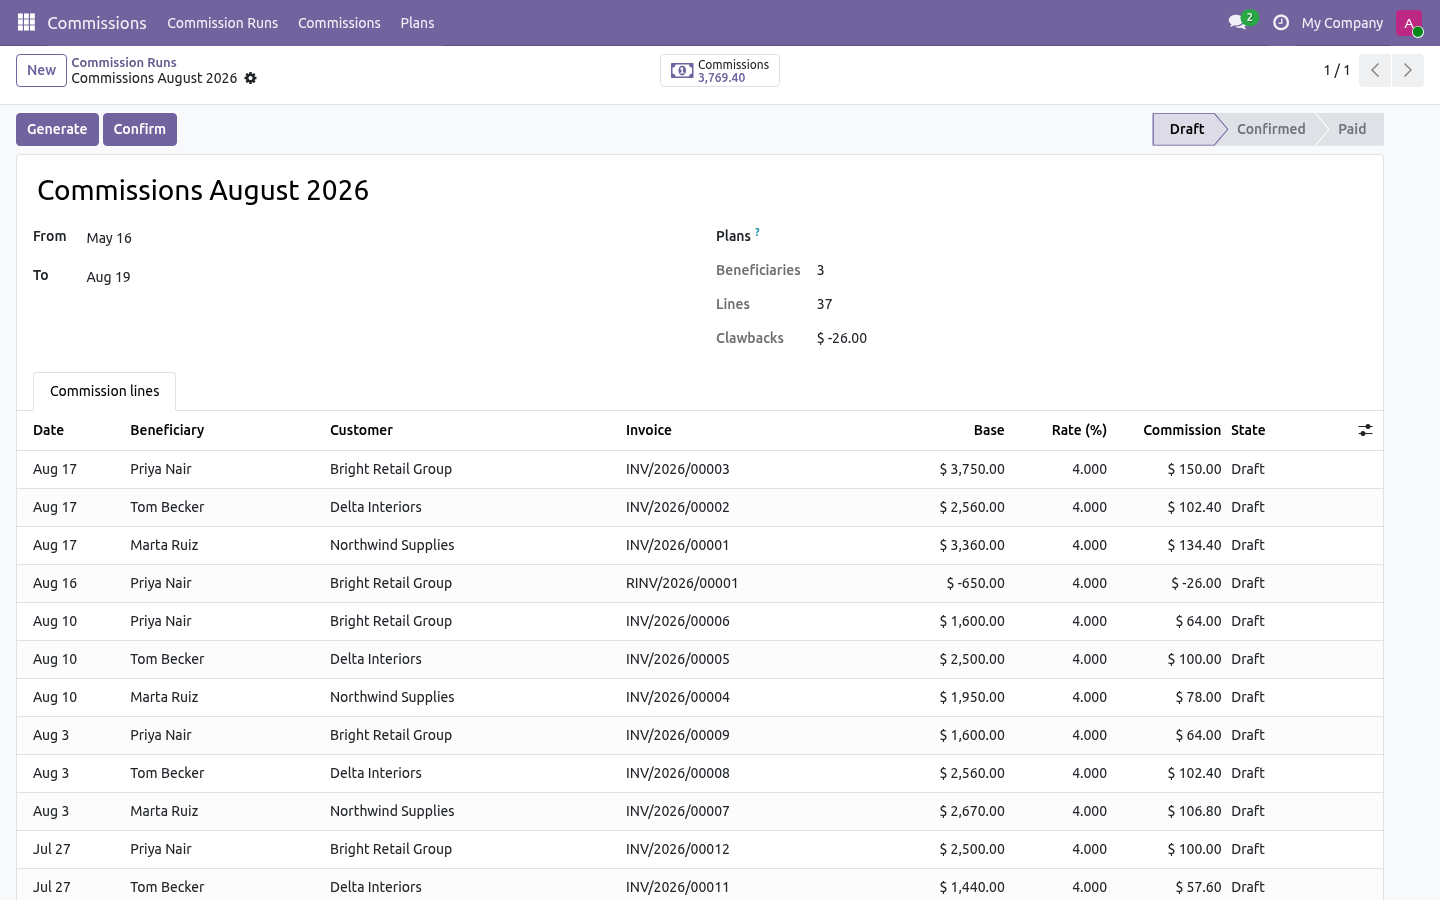This screenshot has width=1440, height=900.
Task: Open optional columns adjust settings icon
Action: [1365, 430]
